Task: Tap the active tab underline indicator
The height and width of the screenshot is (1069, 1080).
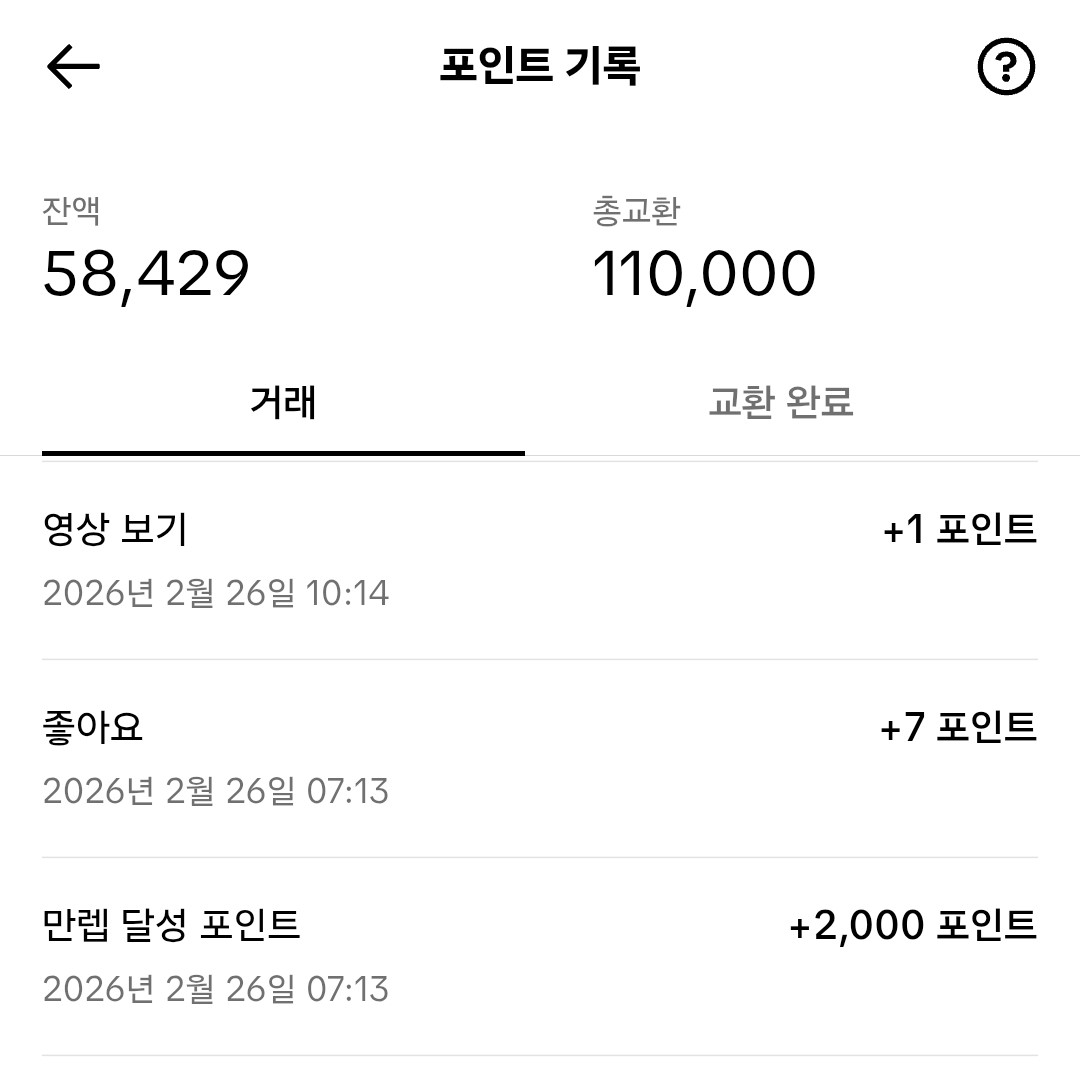Action: (282, 455)
